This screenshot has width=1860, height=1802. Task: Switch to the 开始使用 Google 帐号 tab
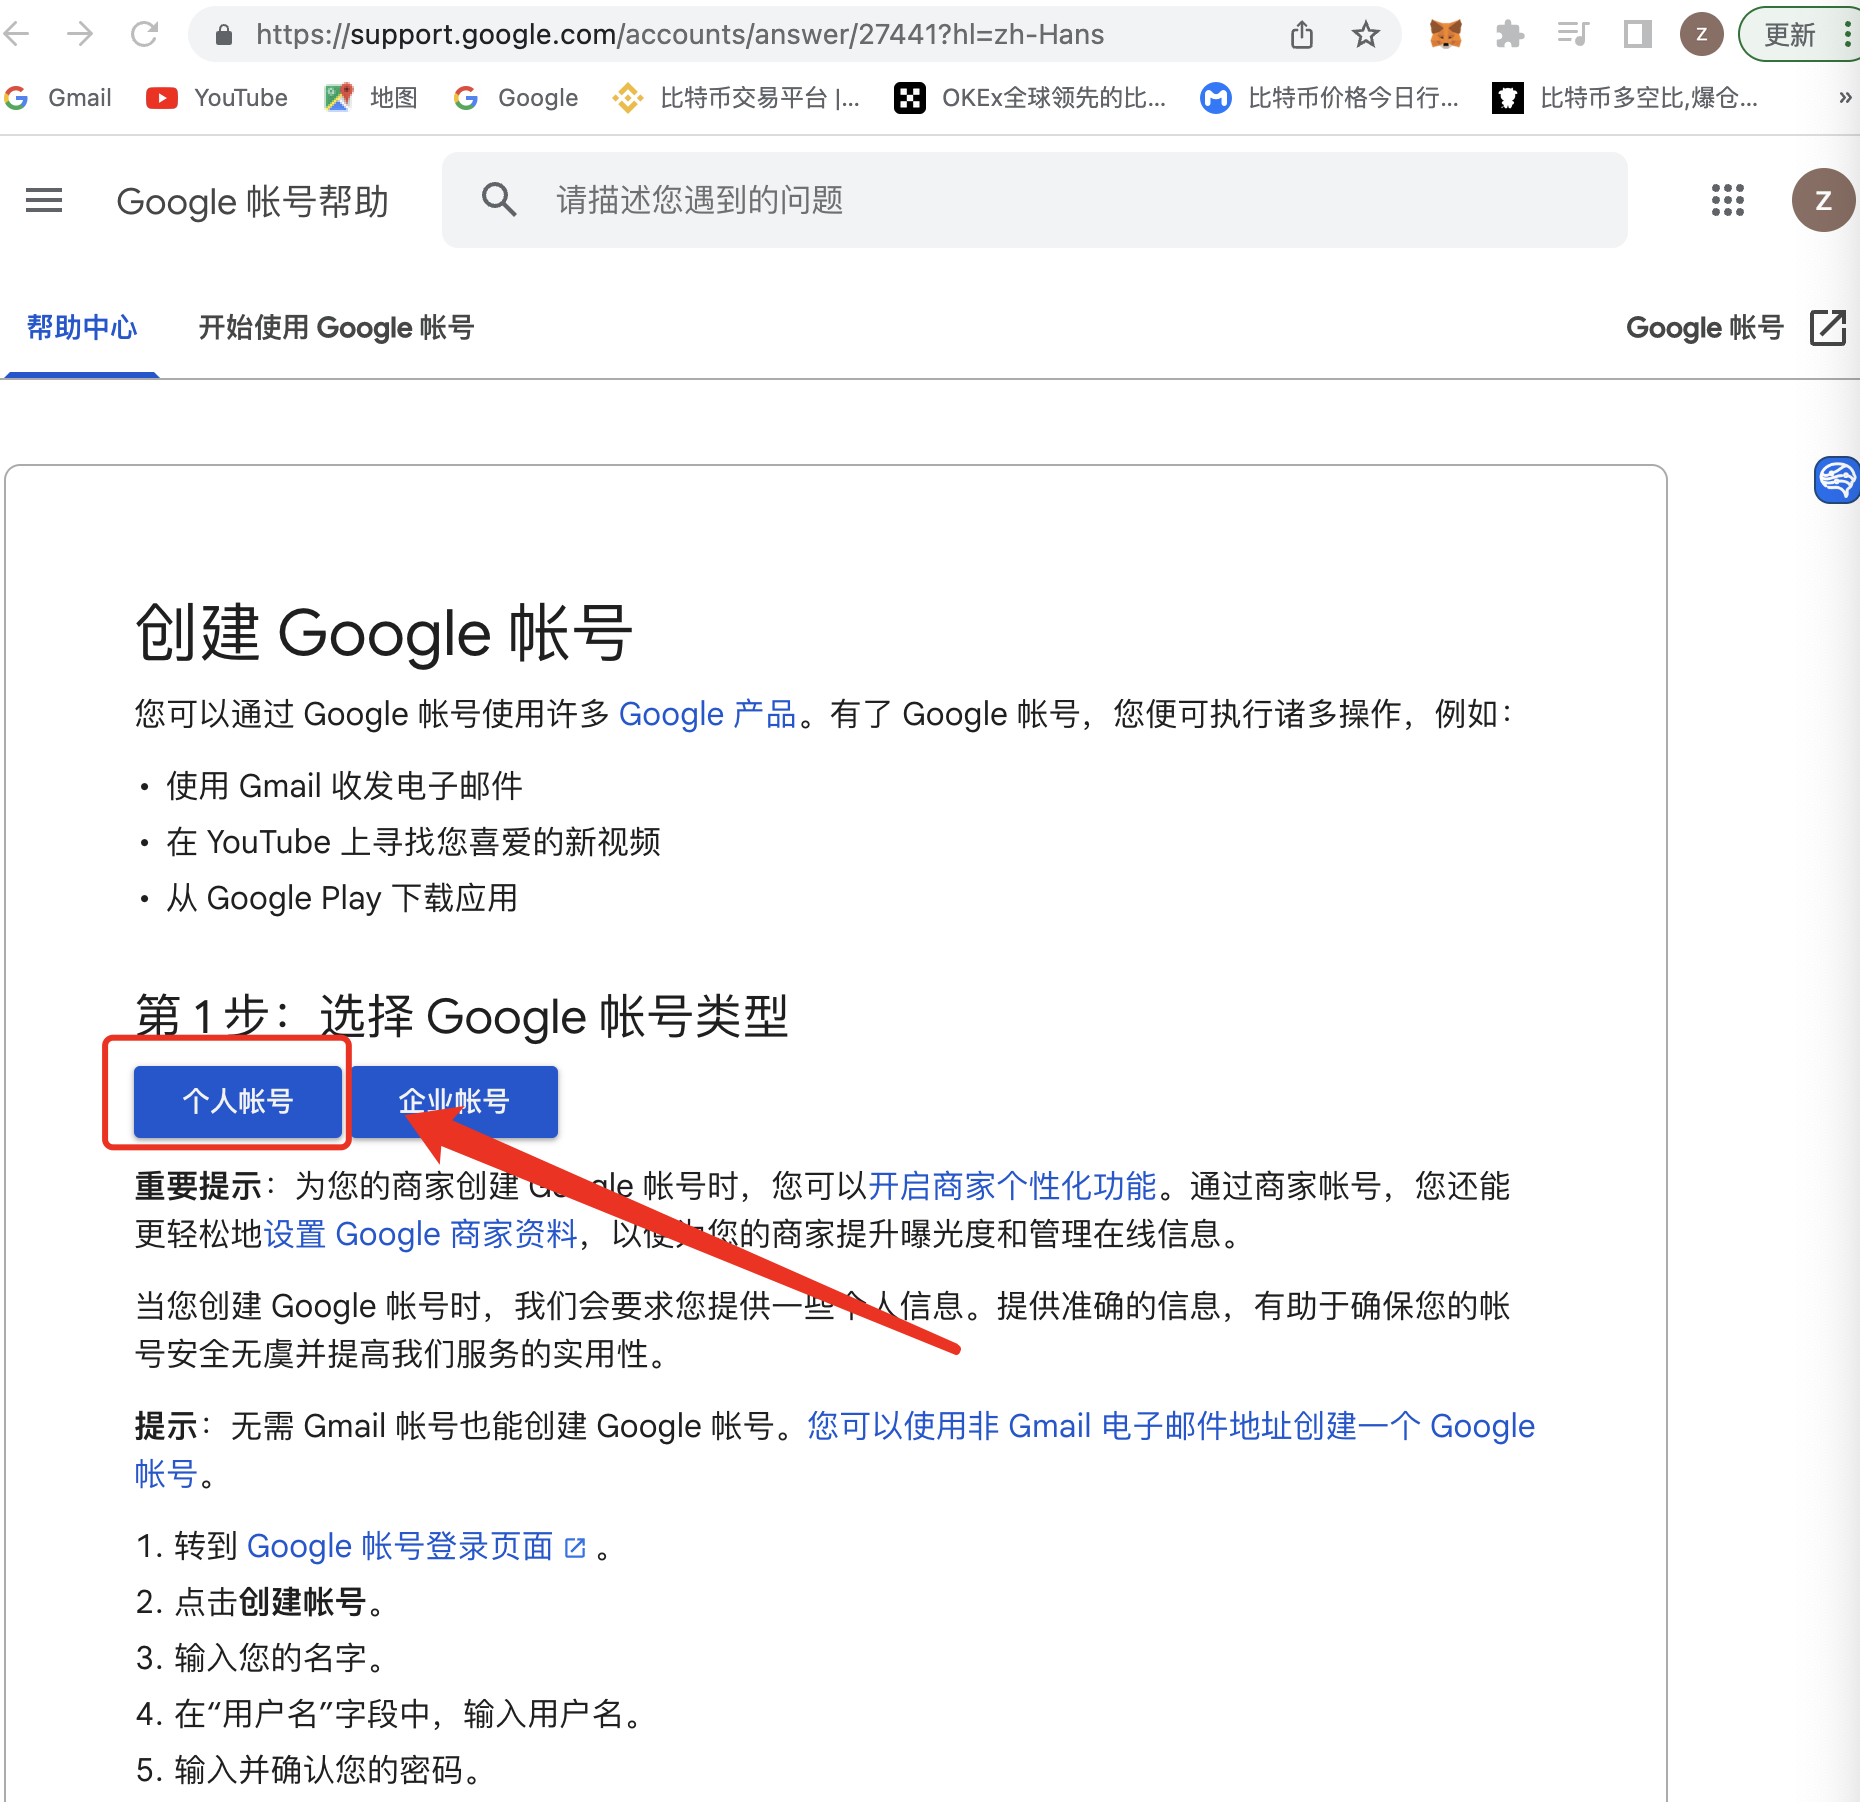pyautogui.click(x=335, y=328)
